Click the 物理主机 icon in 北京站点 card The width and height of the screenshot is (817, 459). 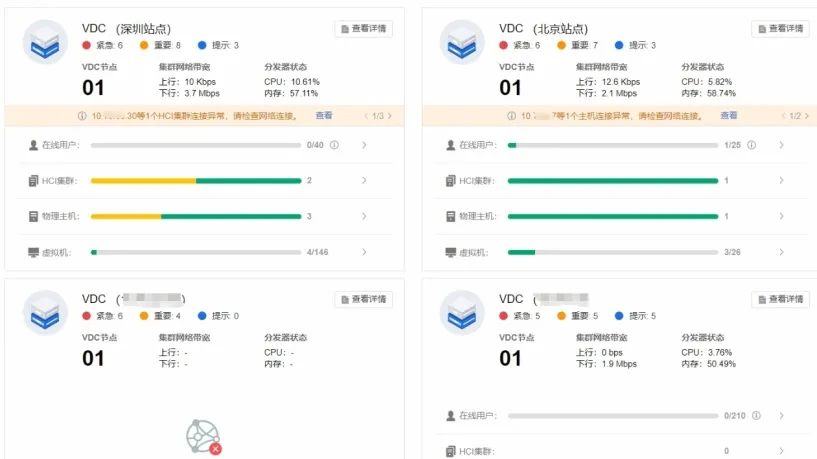(x=452, y=216)
